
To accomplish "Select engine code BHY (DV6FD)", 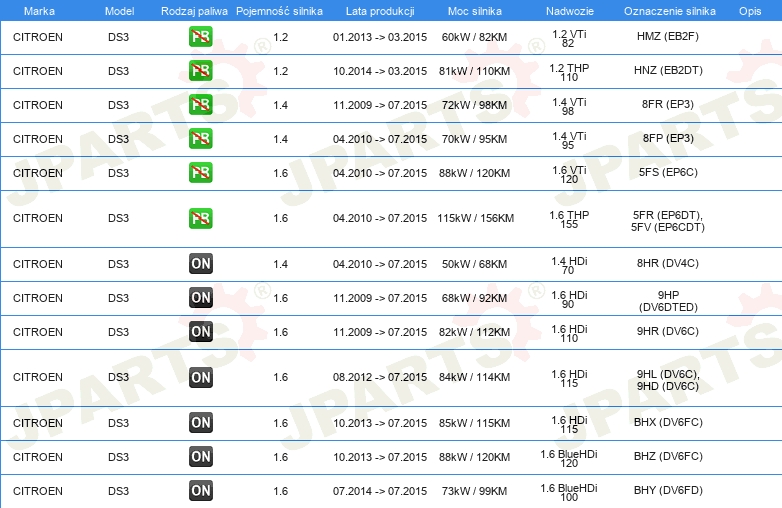I will [668, 490].
